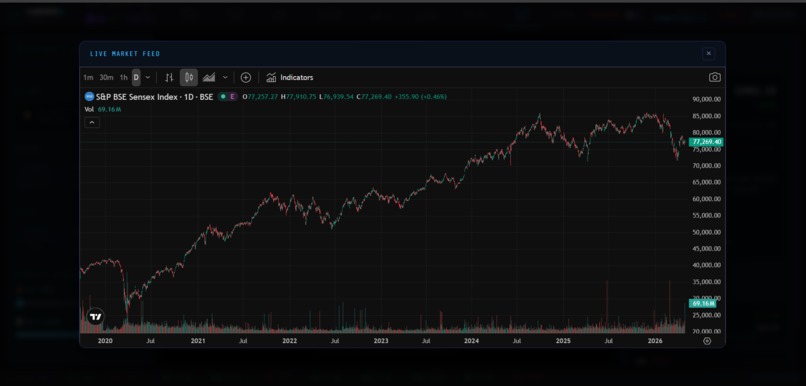
Task: Click the 69.16M volume axis label
Action: pos(703,304)
